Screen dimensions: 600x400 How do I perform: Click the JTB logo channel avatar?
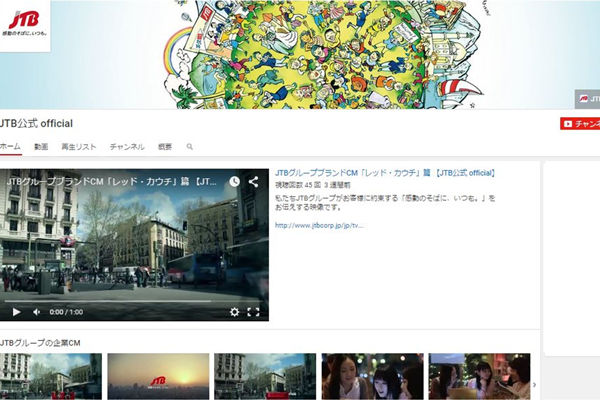[x=25, y=25]
